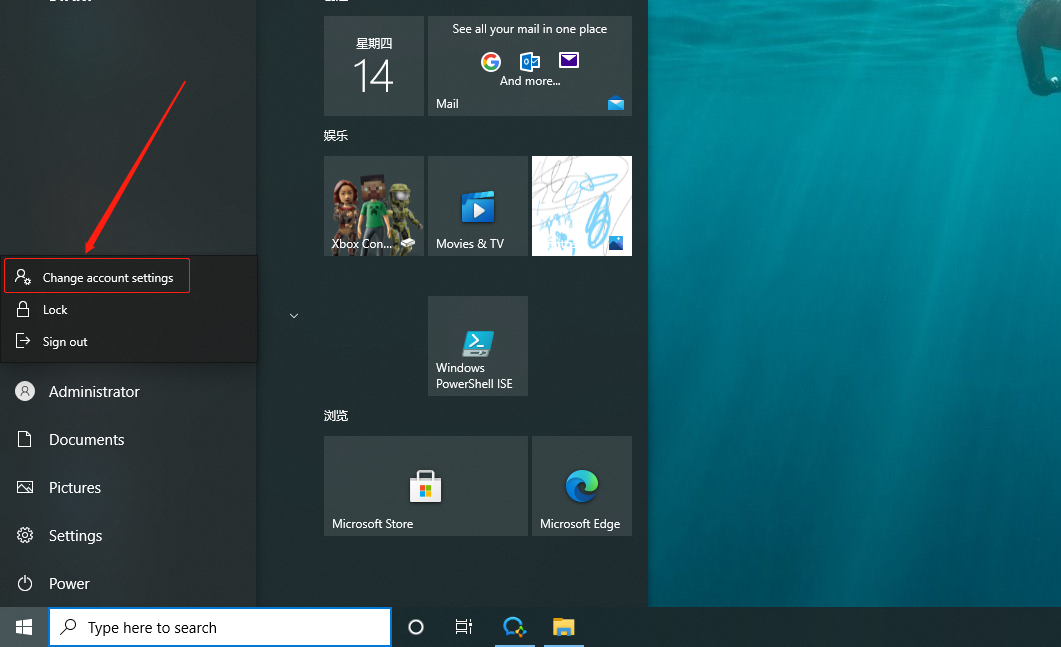The width and height of the screenshot is (1061, 647).
Task: Click the Outlook icon in Mail tile
Action: pyautogui.click(x=530, y=62)
